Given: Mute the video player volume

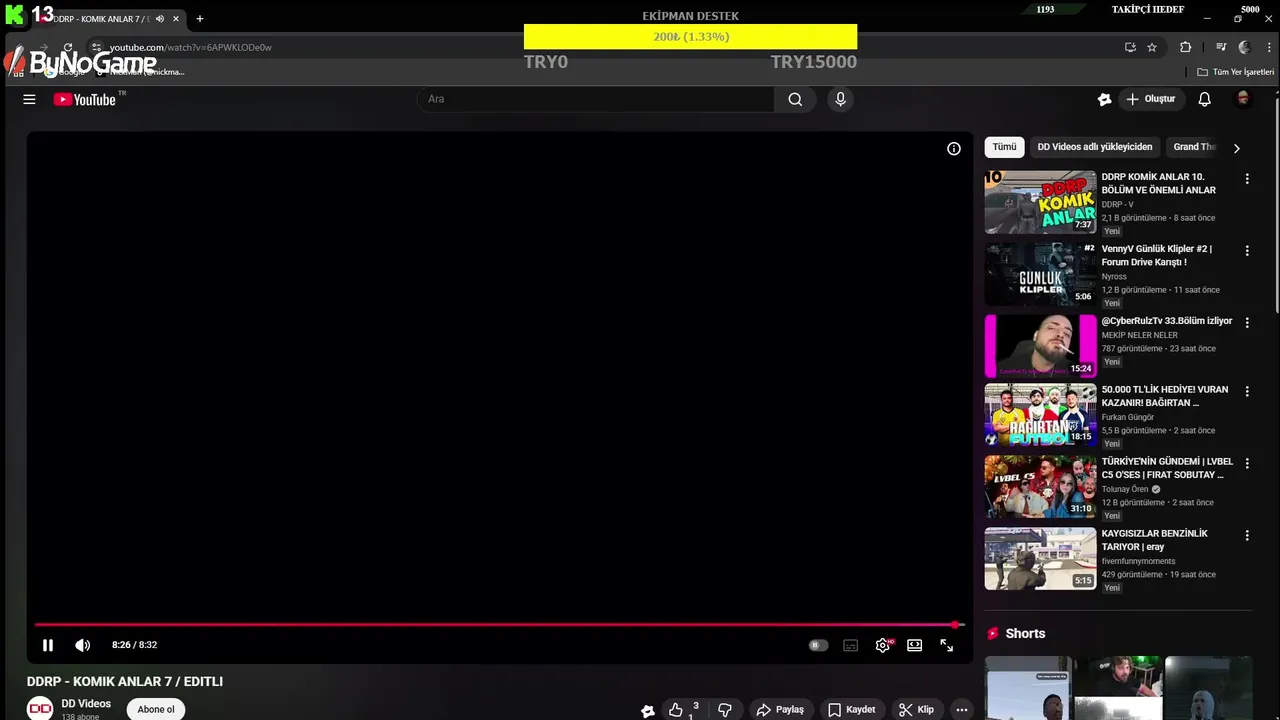Looking at the screenshot, I should point(82,645).
